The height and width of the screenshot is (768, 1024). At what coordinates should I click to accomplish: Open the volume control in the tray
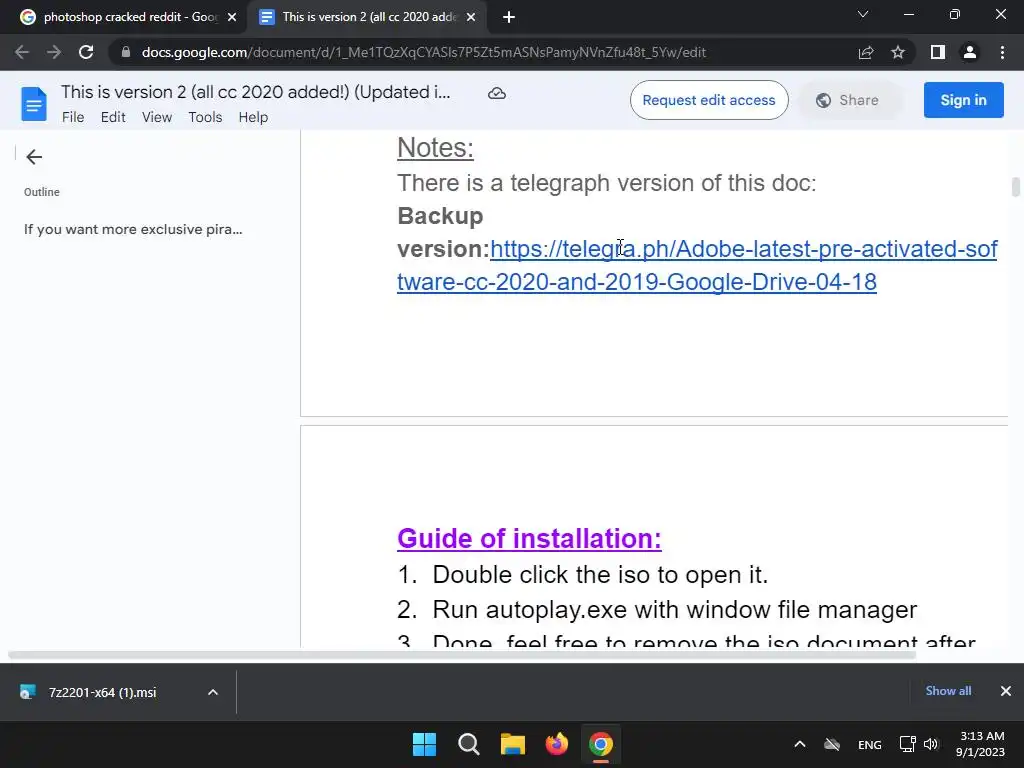[x=931, y=744]
